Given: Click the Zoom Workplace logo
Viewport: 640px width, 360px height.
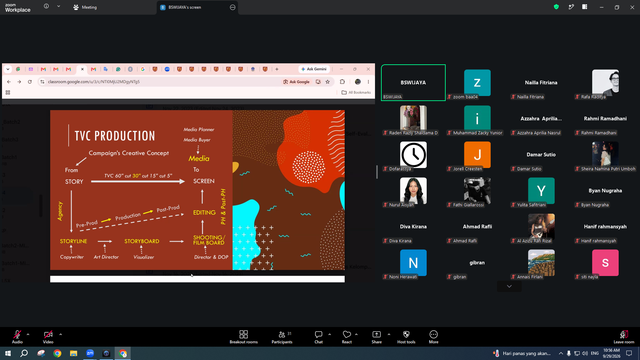Looking at the screenshot, I should coord(18,8).
